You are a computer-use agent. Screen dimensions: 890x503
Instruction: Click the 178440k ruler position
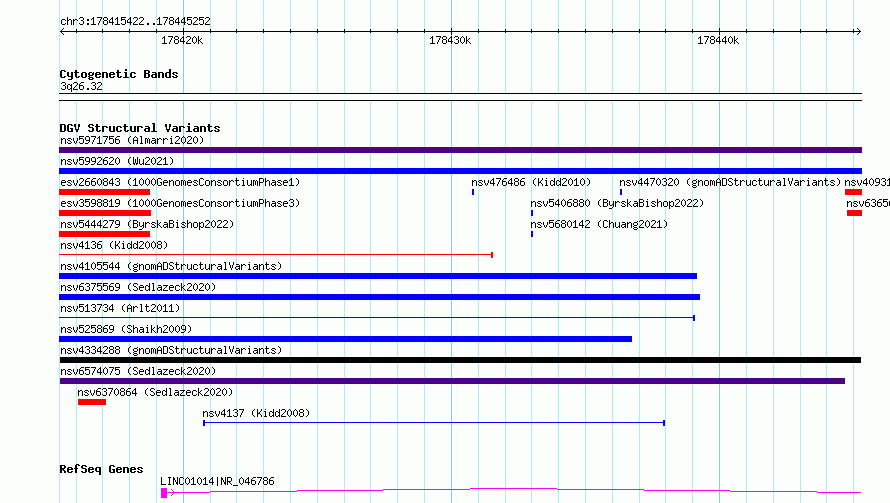(717, 40)
